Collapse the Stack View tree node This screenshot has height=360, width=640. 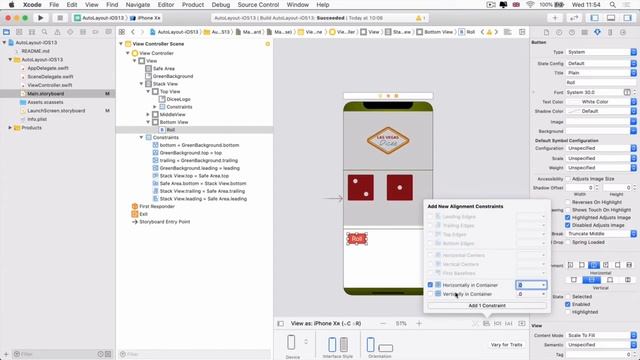[x=142, y=84]
